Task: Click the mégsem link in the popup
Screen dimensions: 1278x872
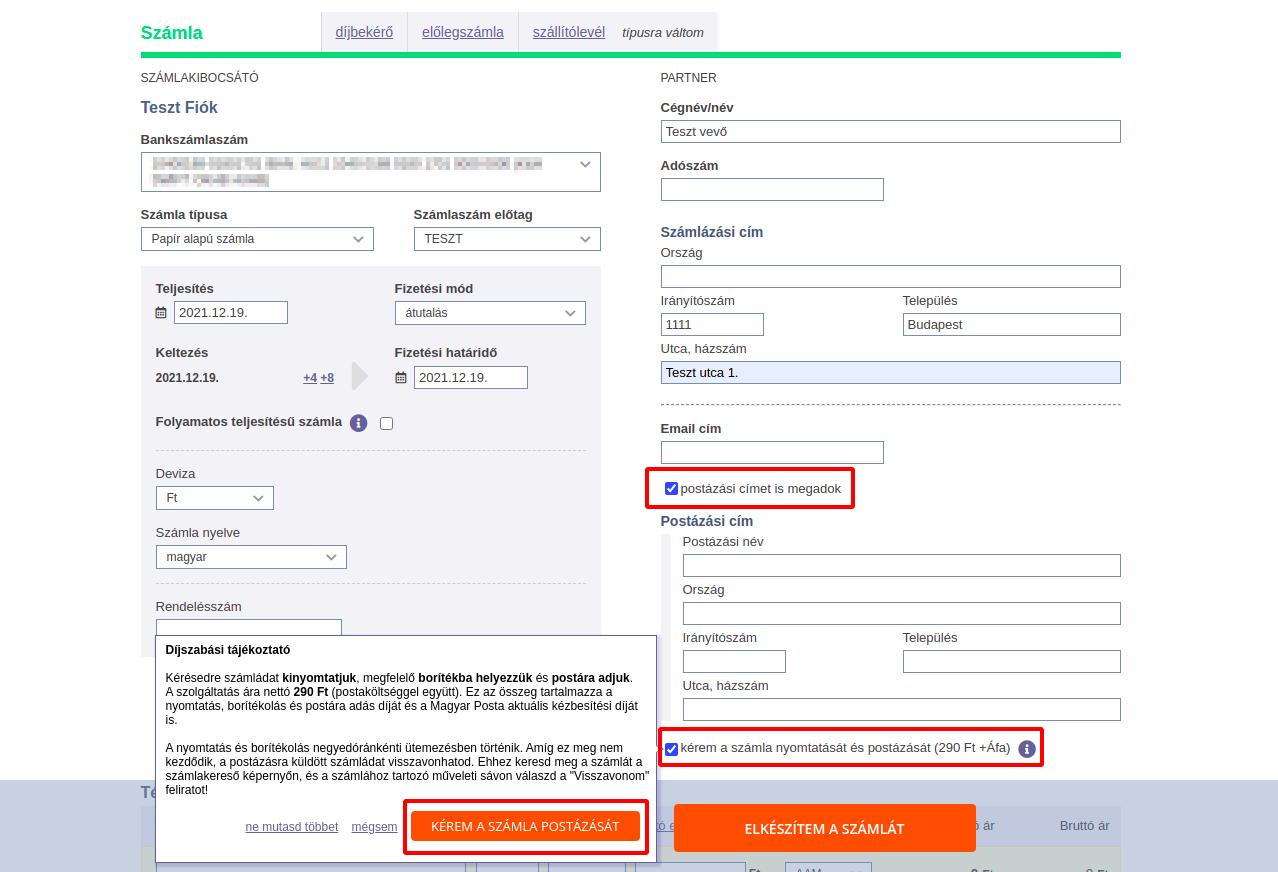Action: tap(374, 827)
